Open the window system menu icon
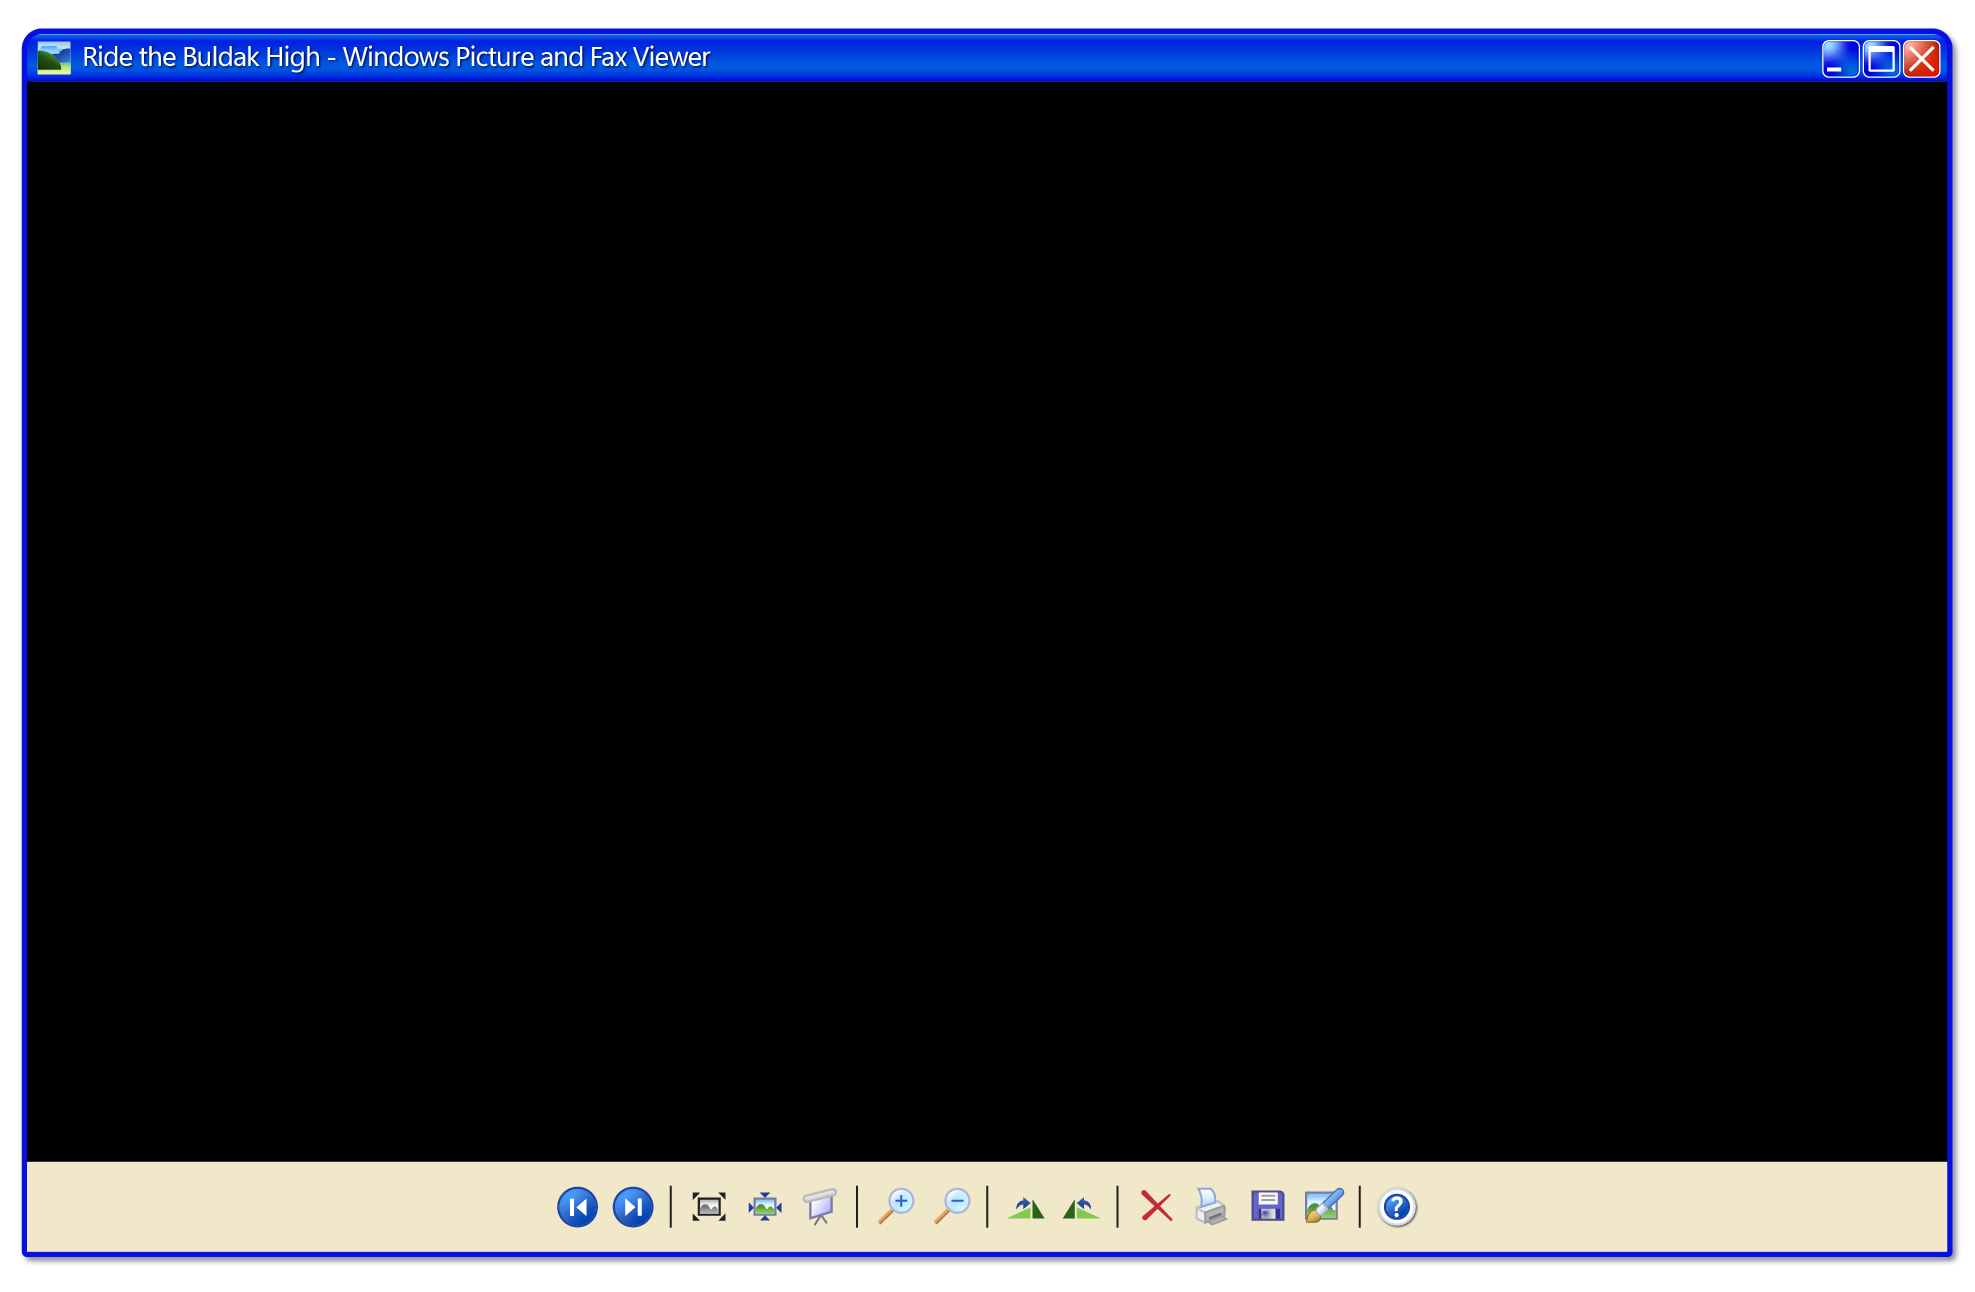The height and width of the screenshot is (1292, 1975). click(53, 58)
